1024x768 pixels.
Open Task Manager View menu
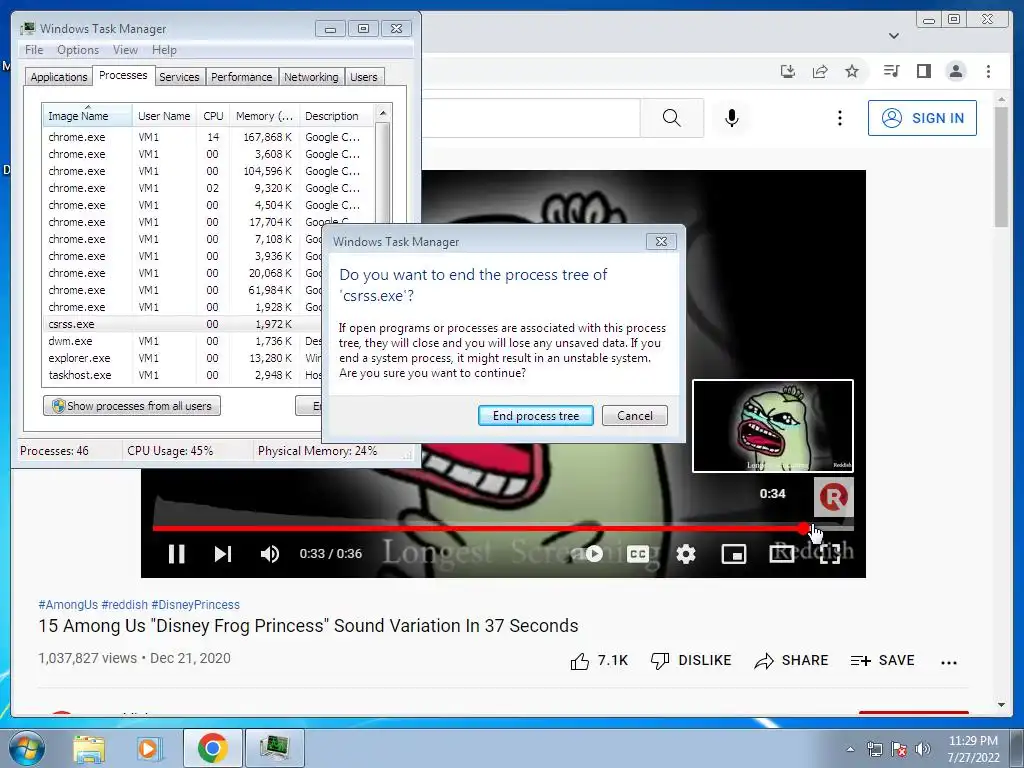point(125,50)
